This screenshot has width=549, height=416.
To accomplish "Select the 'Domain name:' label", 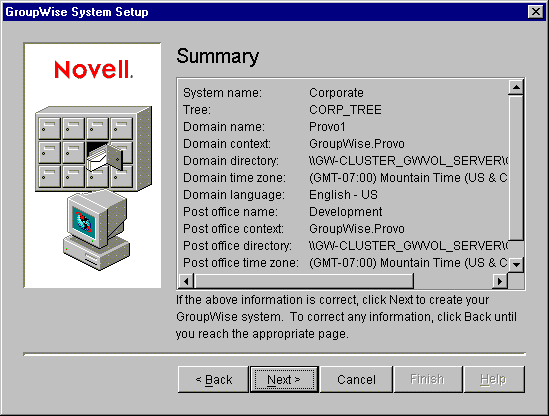I will click(x=224, y=127).
